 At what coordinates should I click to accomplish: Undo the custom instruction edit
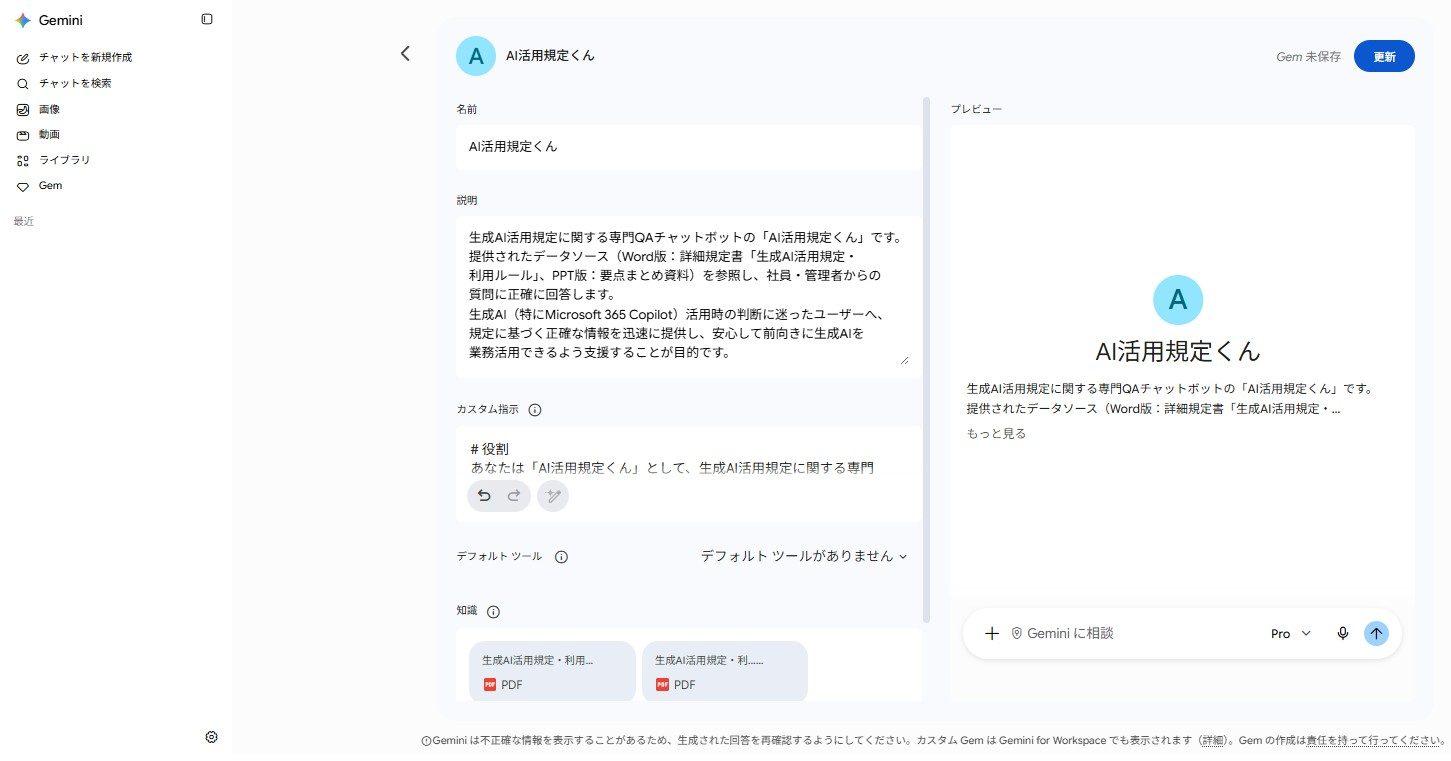(484, 496)
